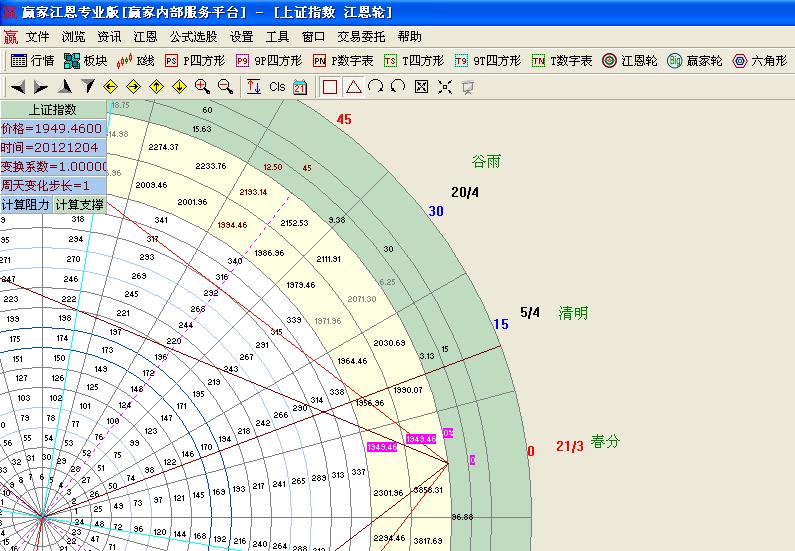Click the 价格=1949.4600 price field
Screen dimensions: 795x551
click(x=53, y=129)
